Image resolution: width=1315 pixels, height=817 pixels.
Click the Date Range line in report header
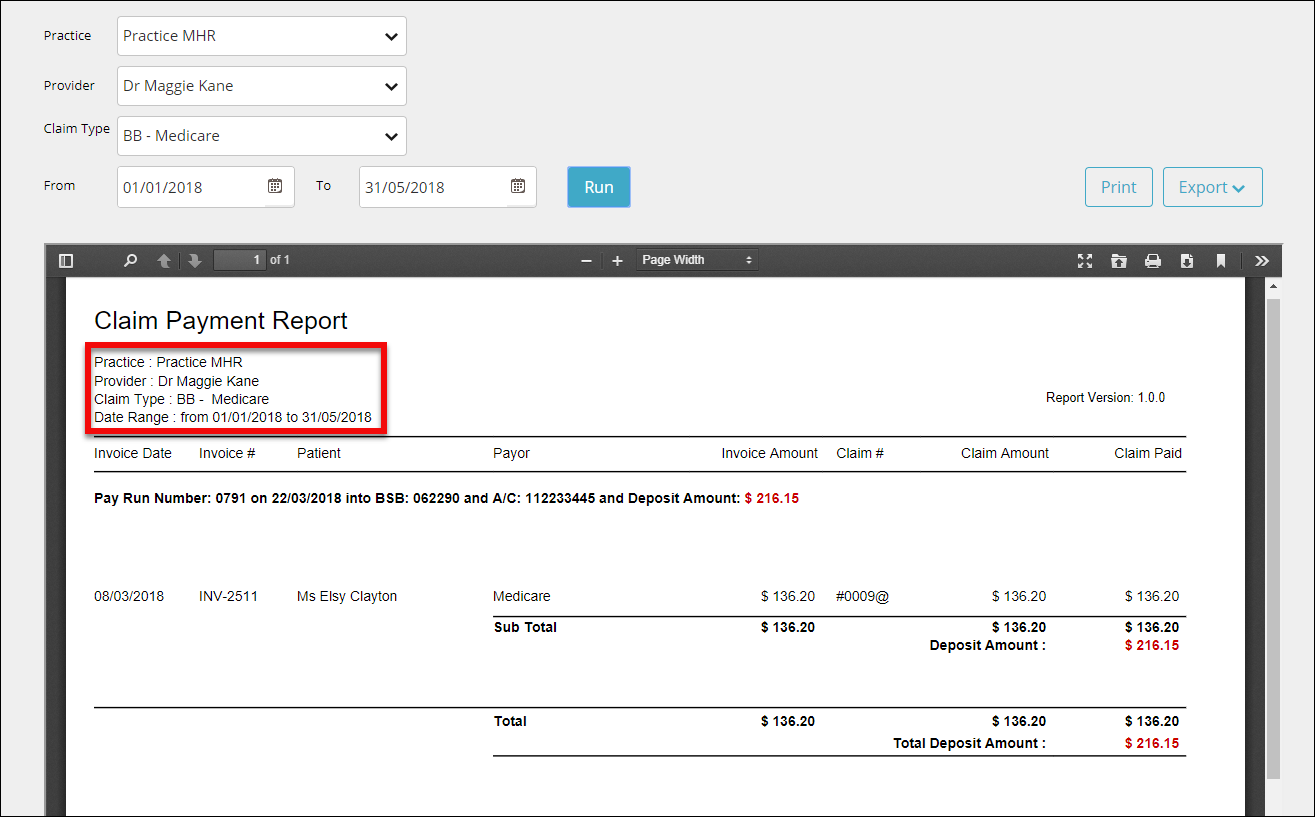(x=233, y=417)
